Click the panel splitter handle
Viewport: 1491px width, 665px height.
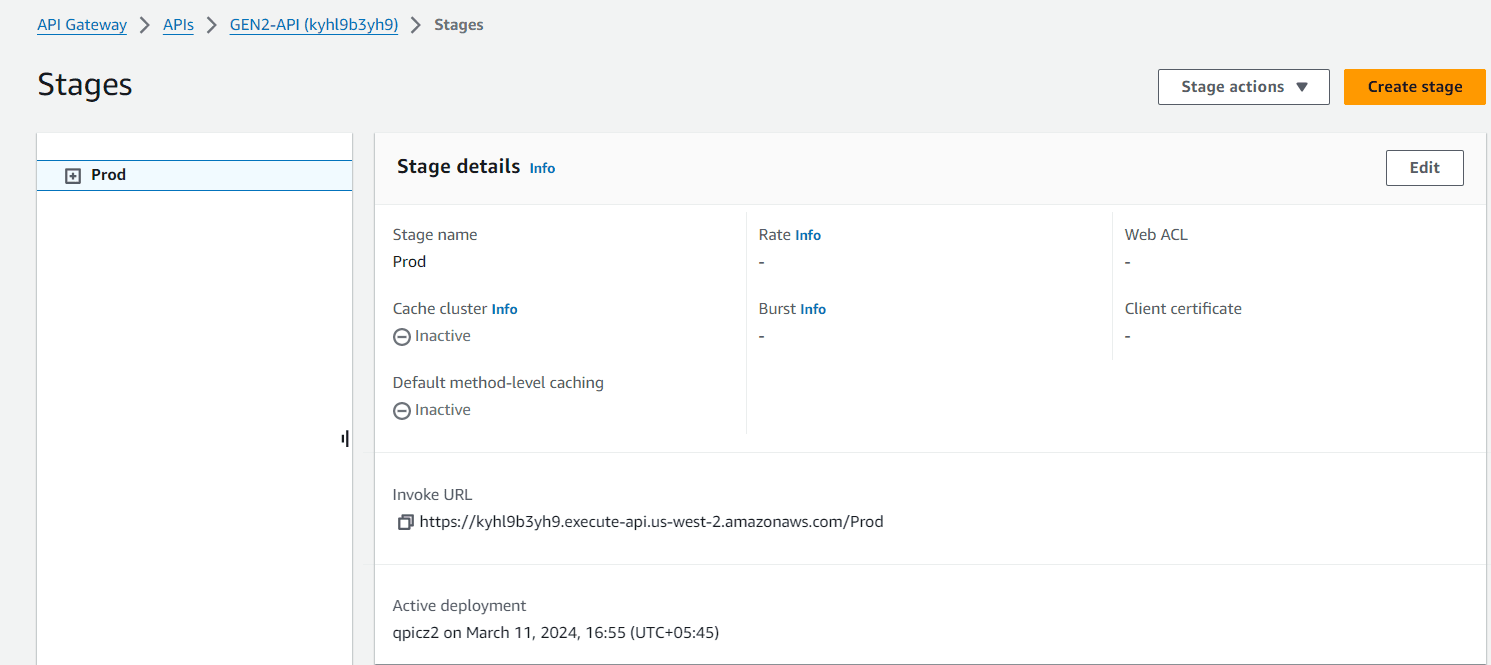coord(345,438)
